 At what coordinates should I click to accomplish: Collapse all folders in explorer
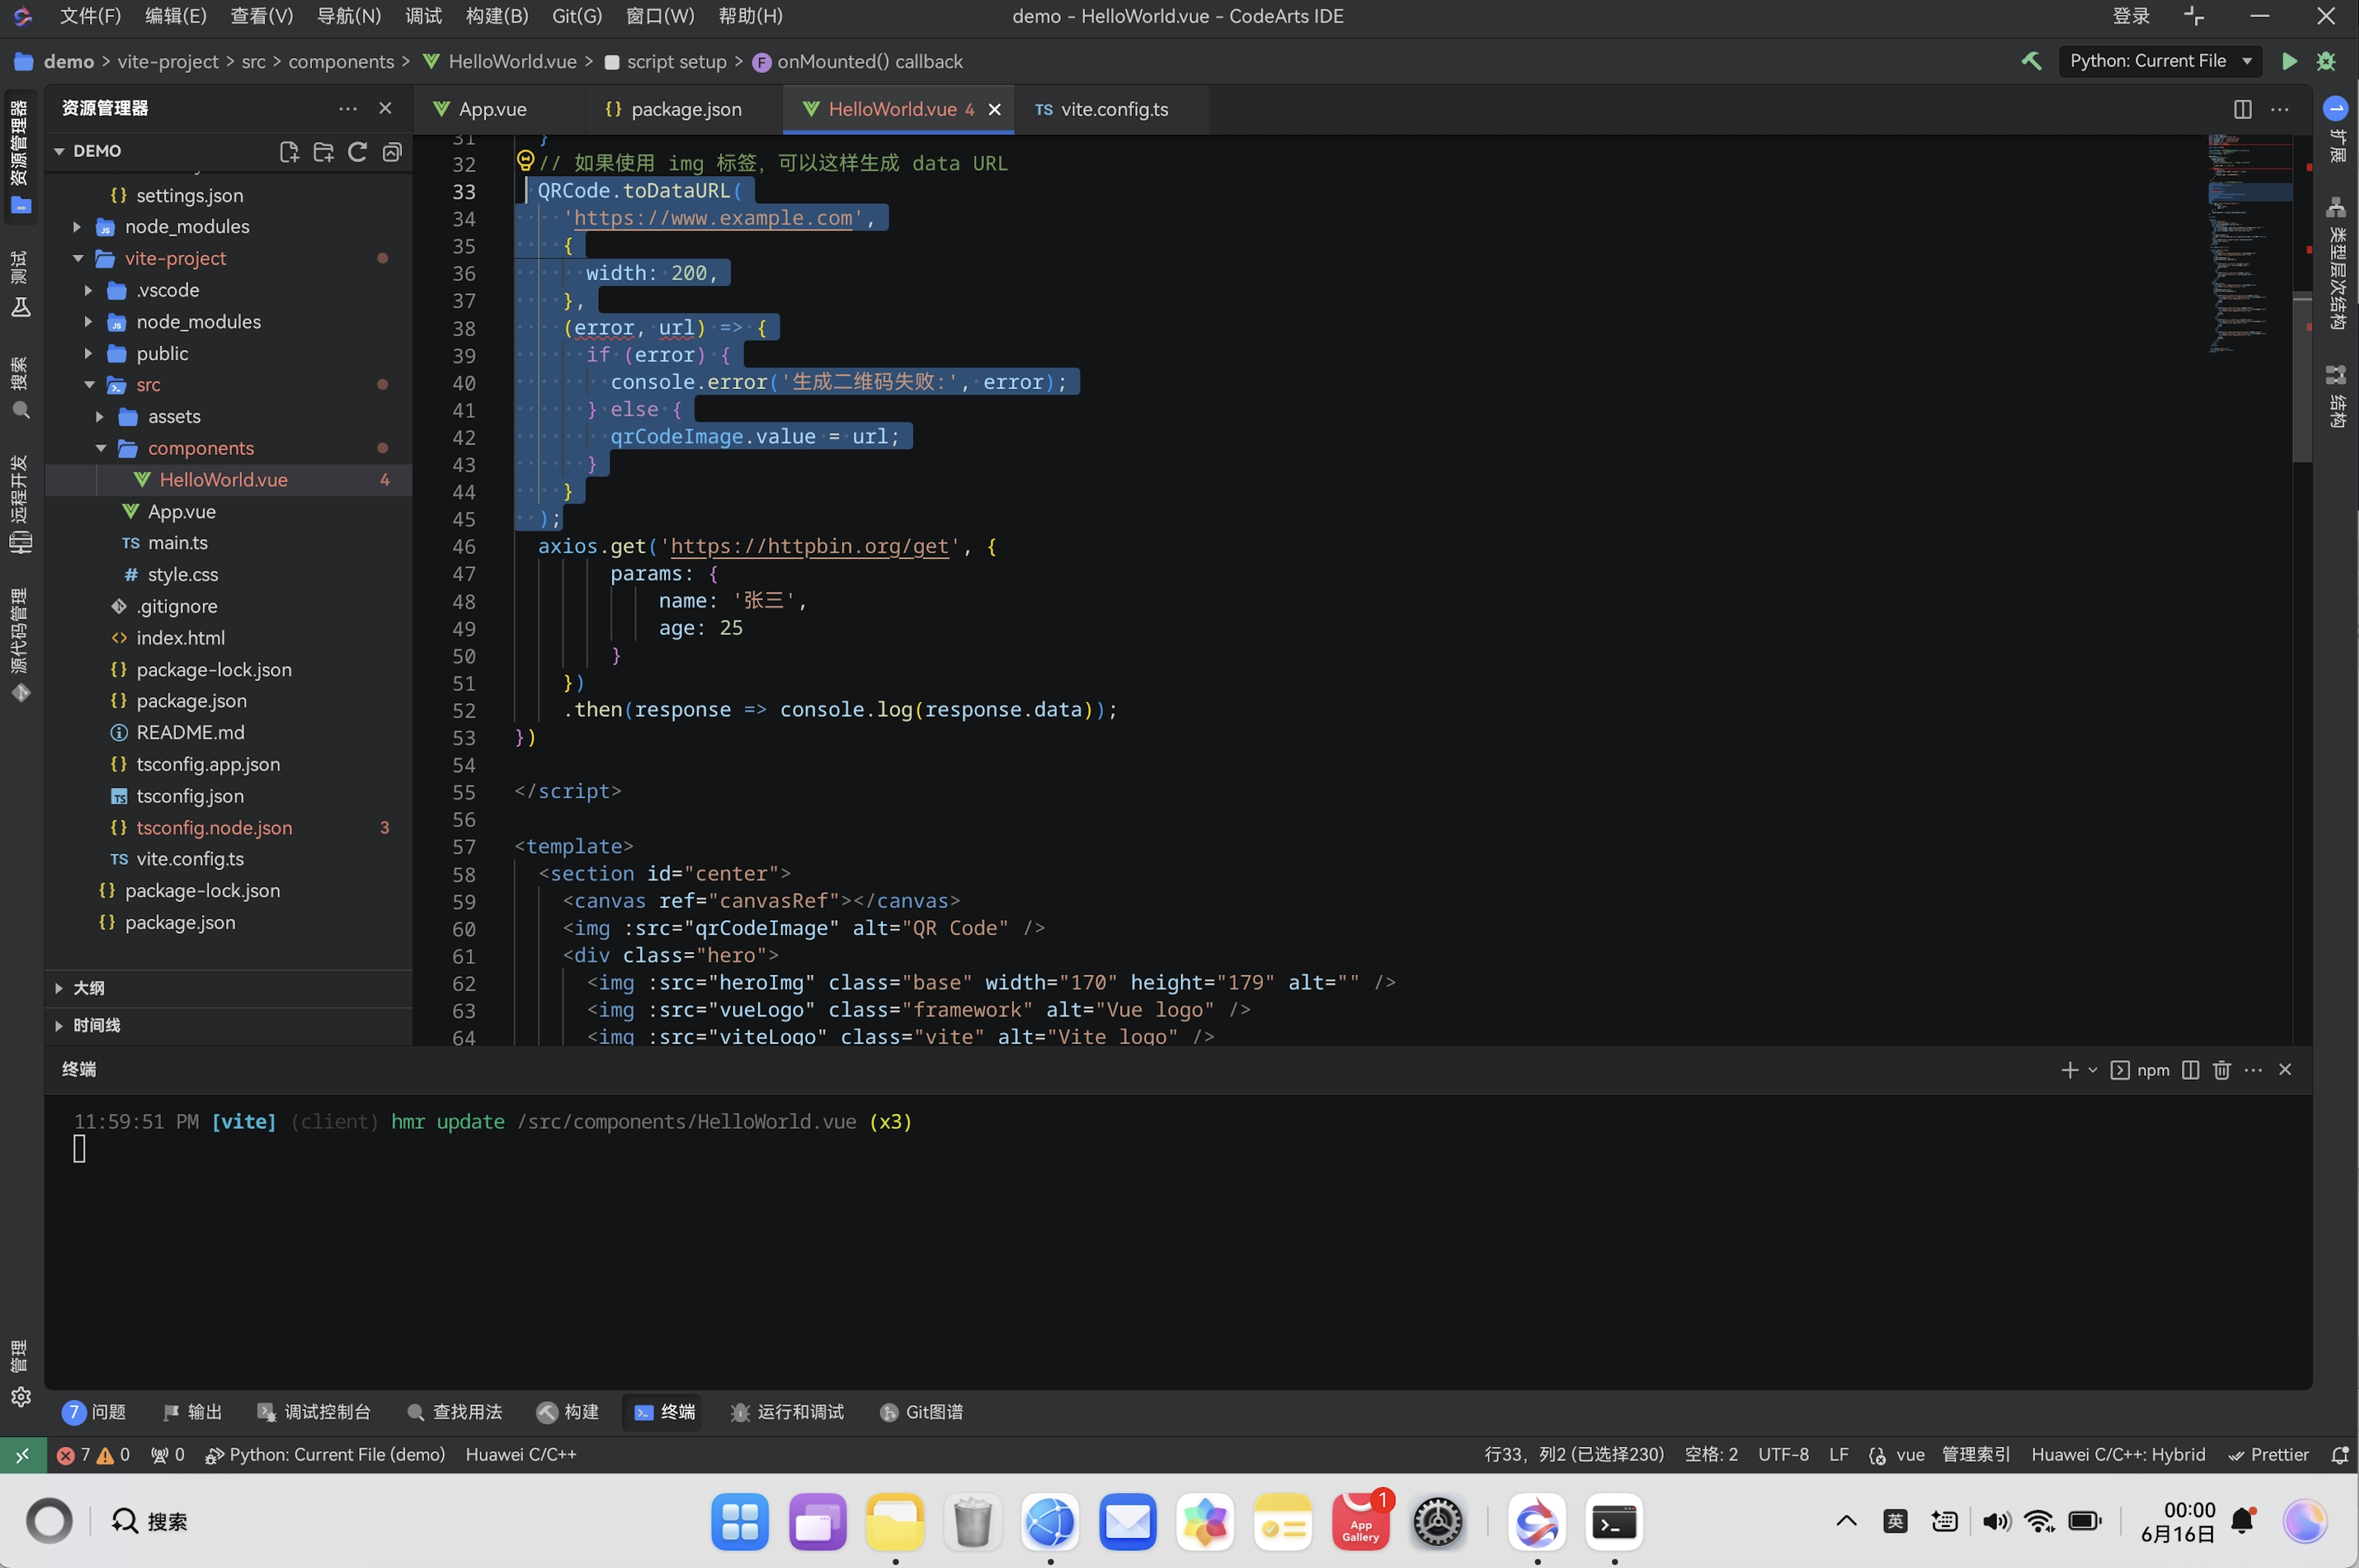392,151
